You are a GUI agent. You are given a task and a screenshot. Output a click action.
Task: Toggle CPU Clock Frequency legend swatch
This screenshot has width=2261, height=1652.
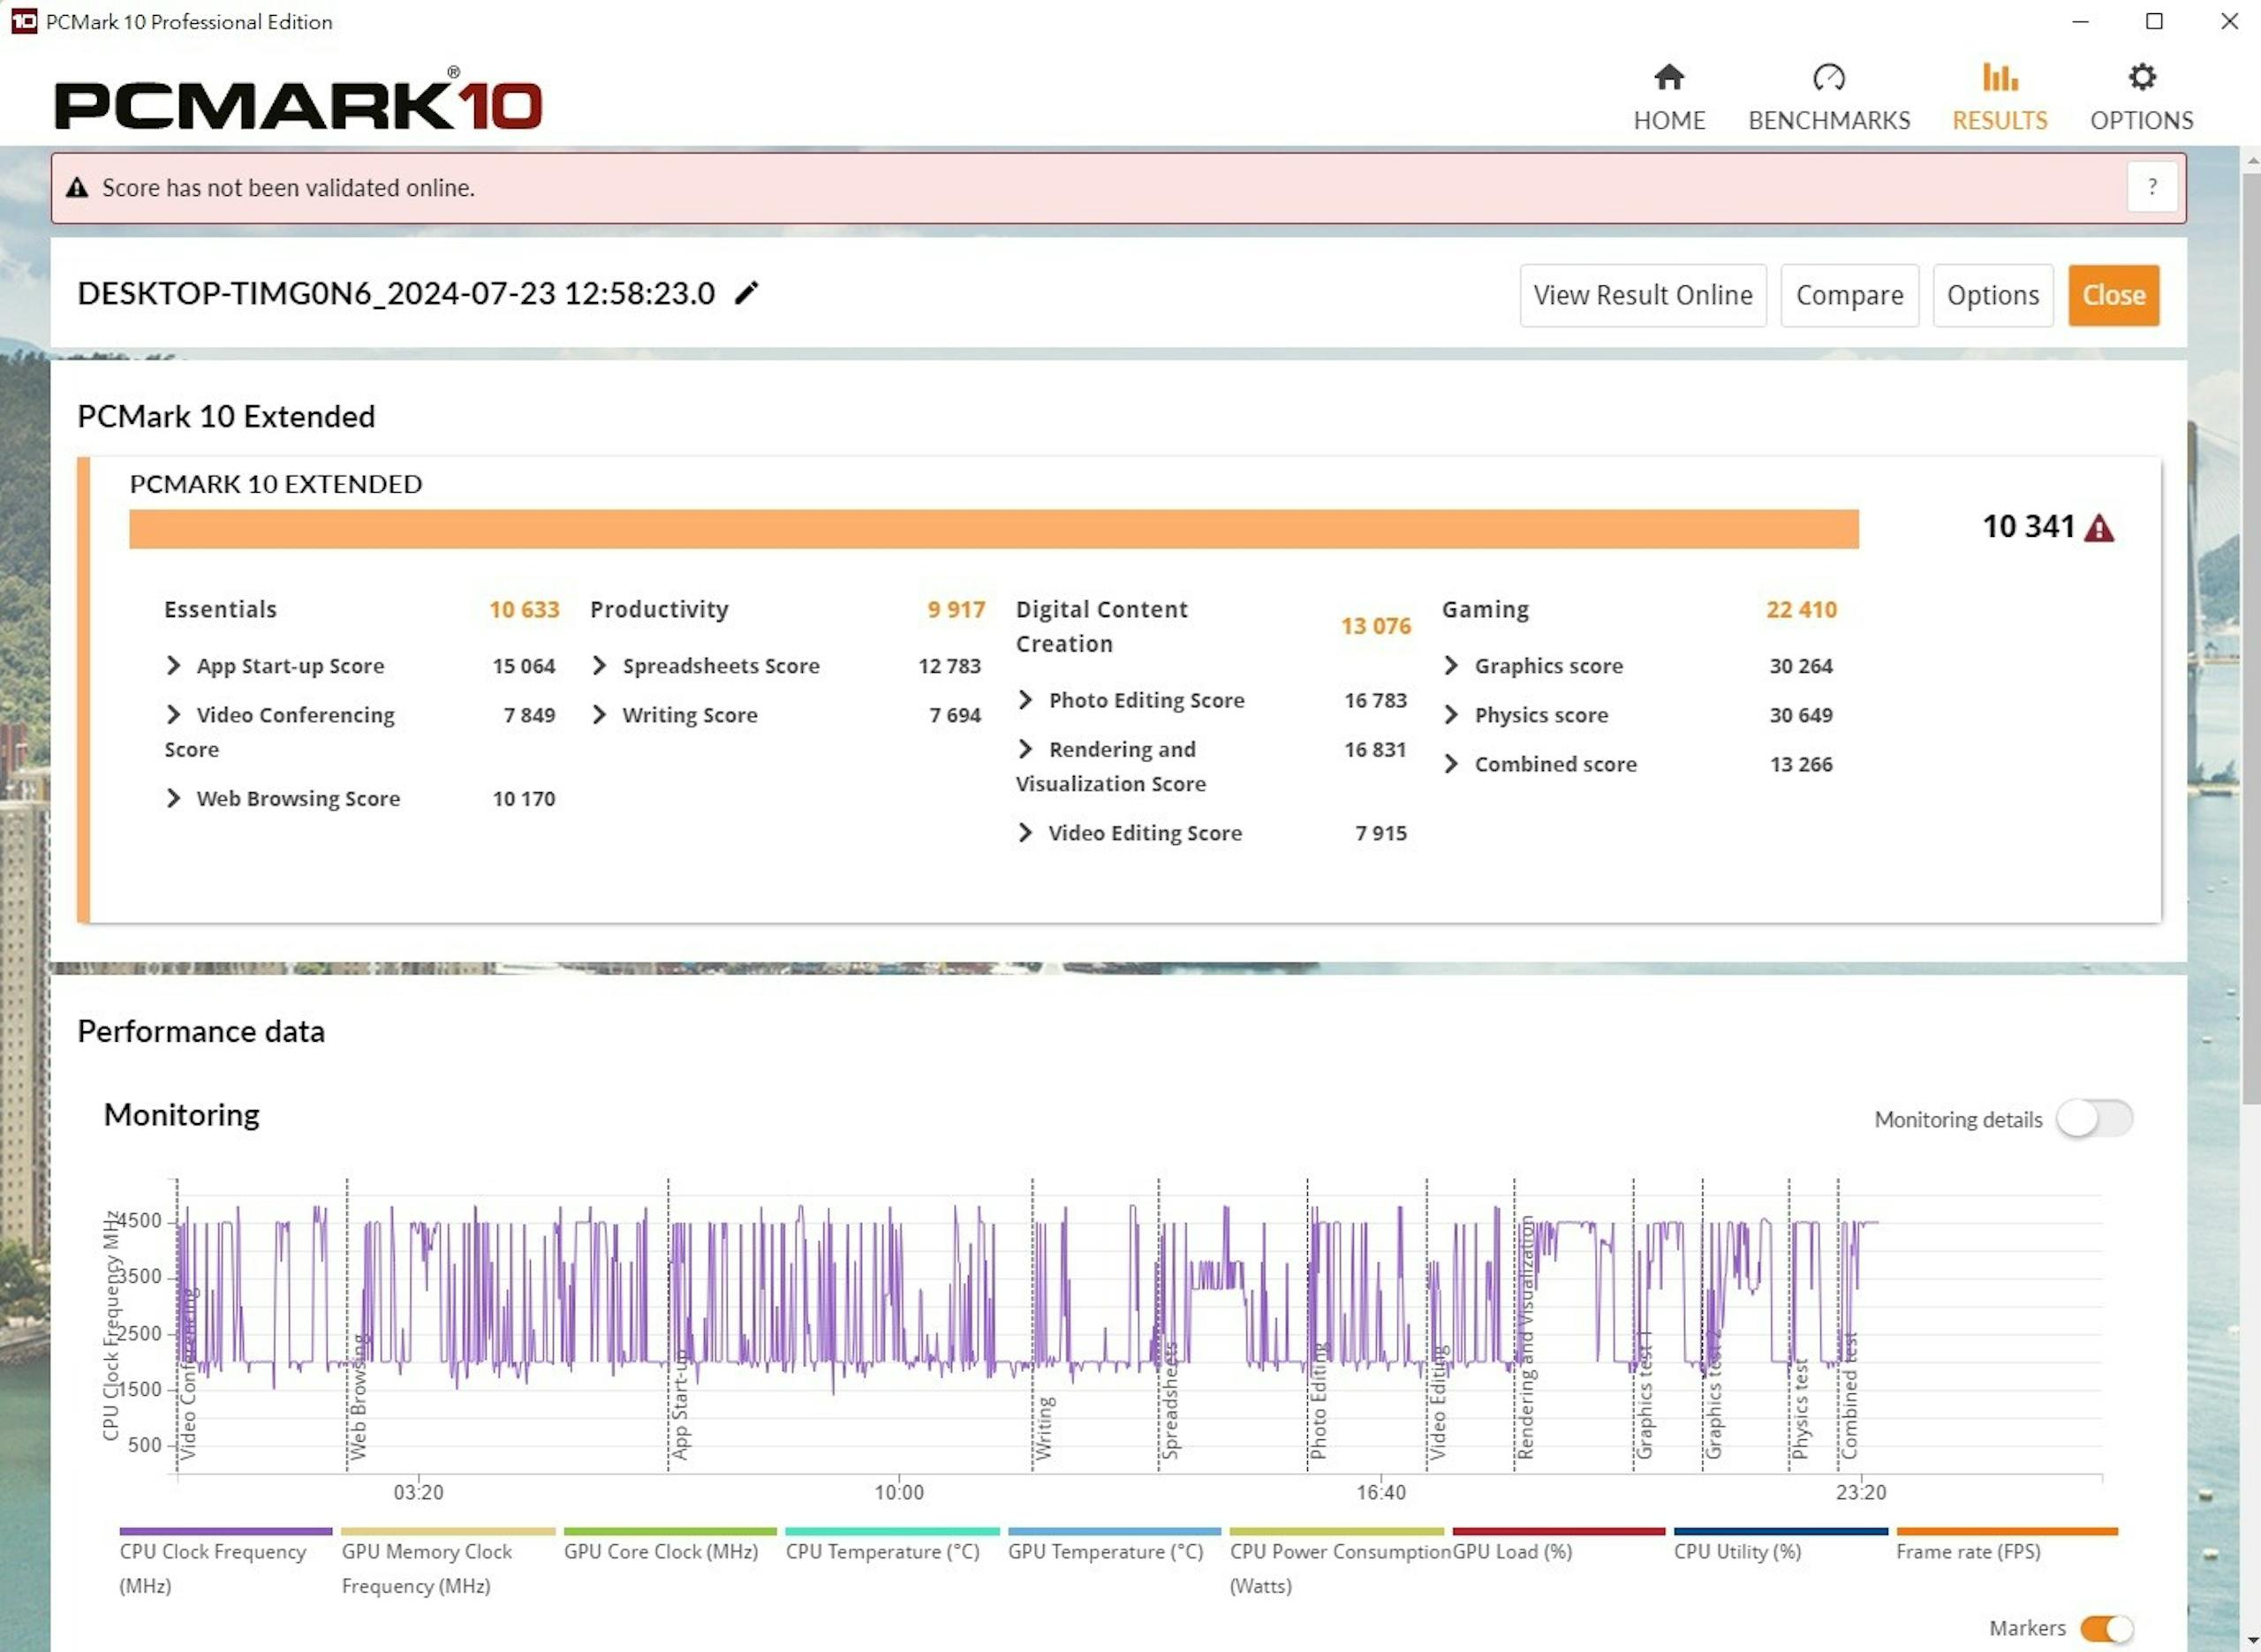[225, 1531]
